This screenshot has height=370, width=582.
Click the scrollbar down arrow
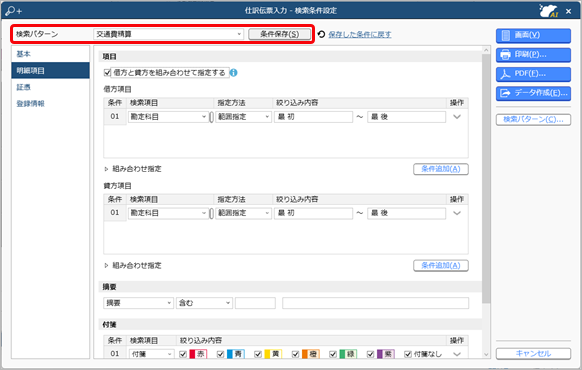[x=486, y=355]
